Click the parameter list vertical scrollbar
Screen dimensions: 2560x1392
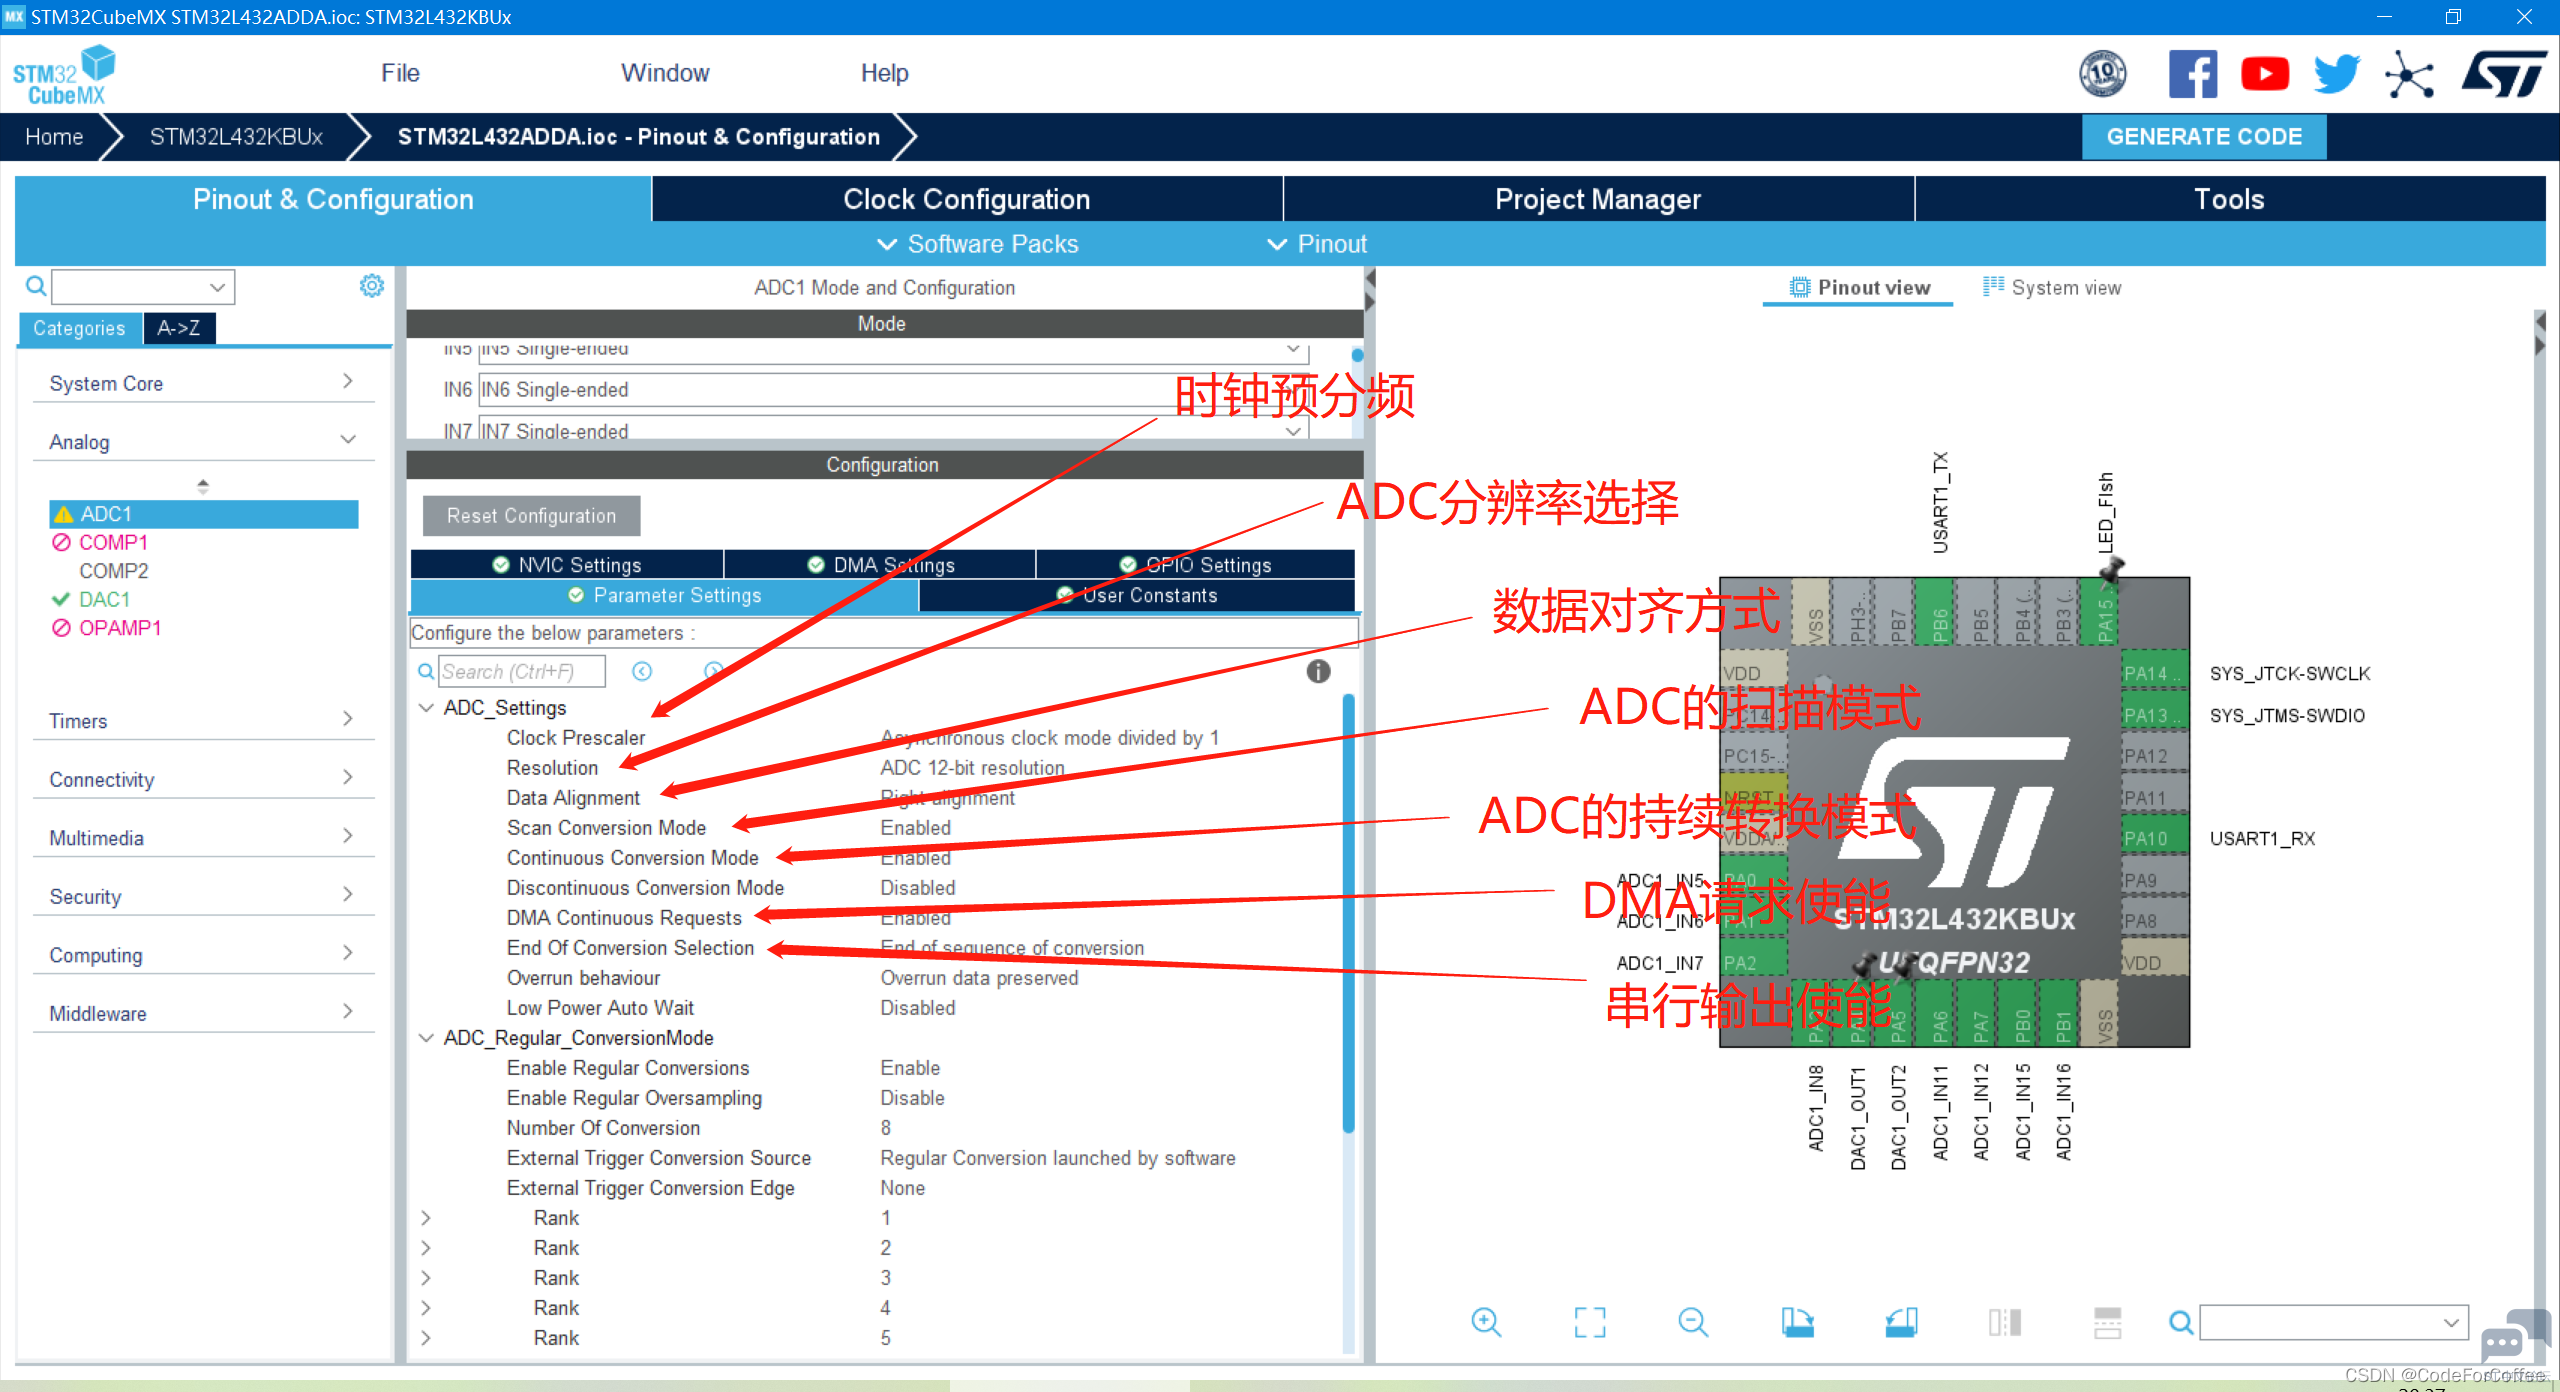(x=1348, y=913)
